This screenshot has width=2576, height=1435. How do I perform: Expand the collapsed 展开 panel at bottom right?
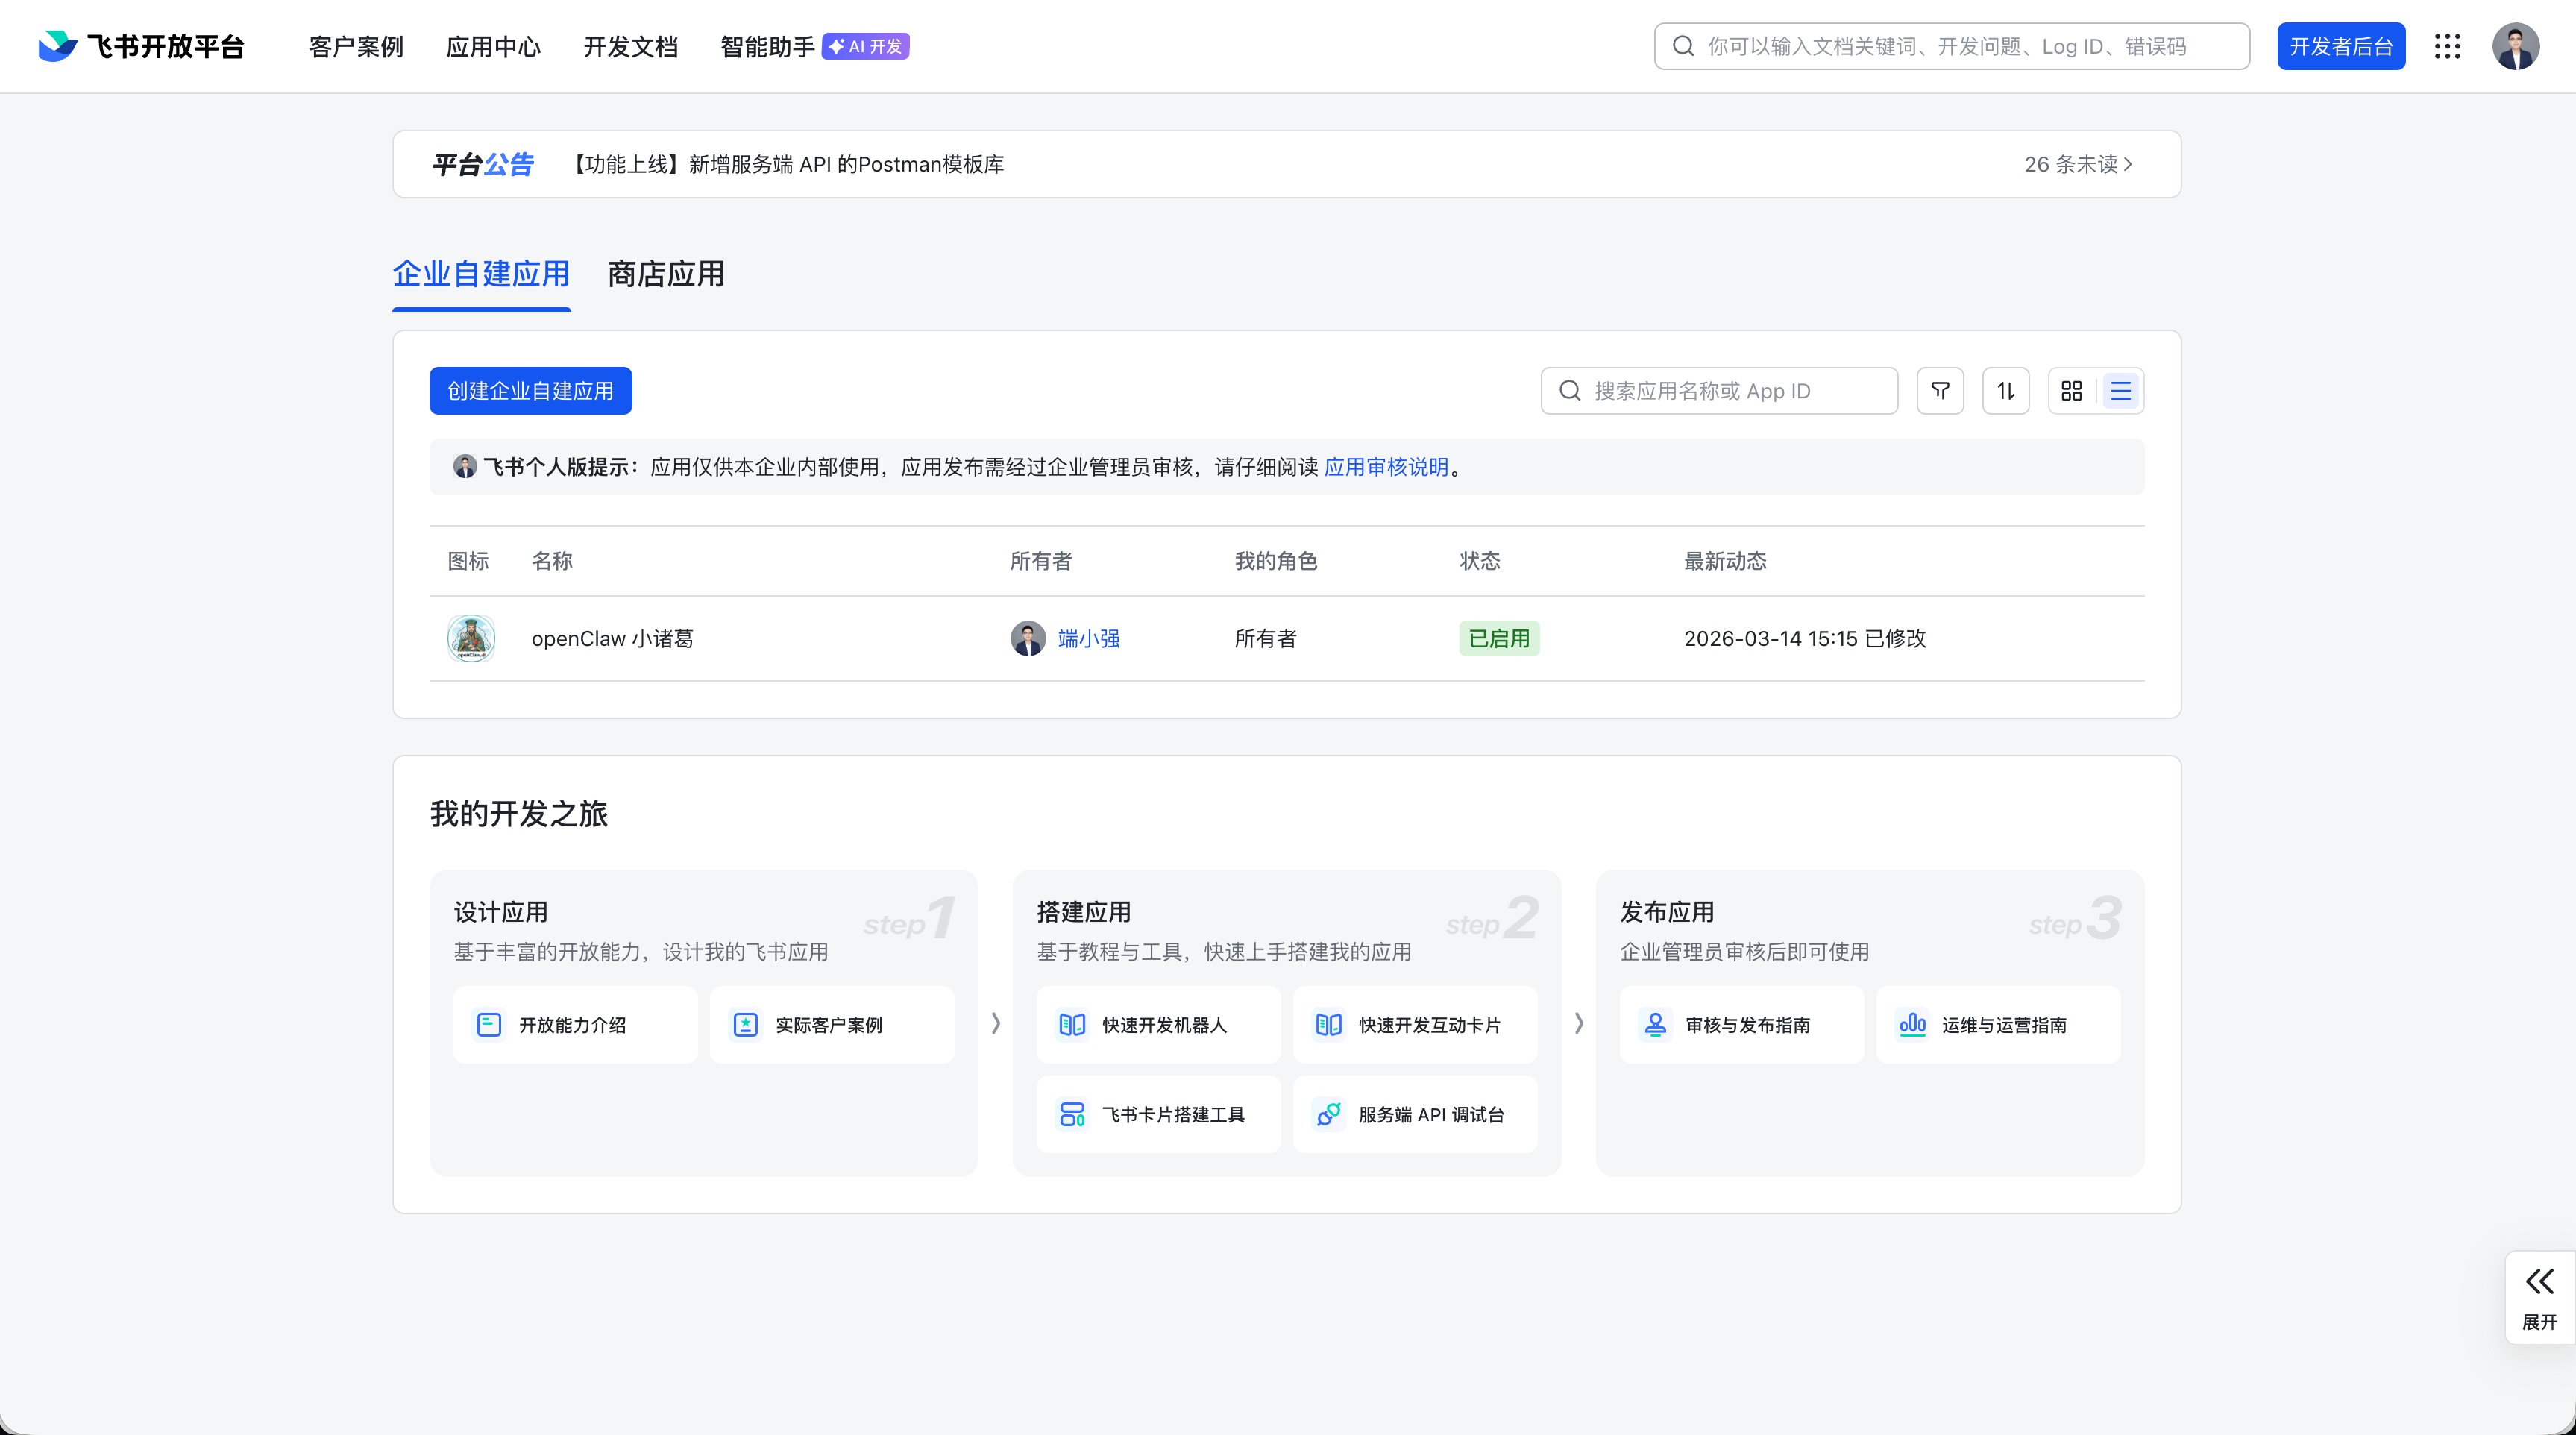coord(2538,1296)
